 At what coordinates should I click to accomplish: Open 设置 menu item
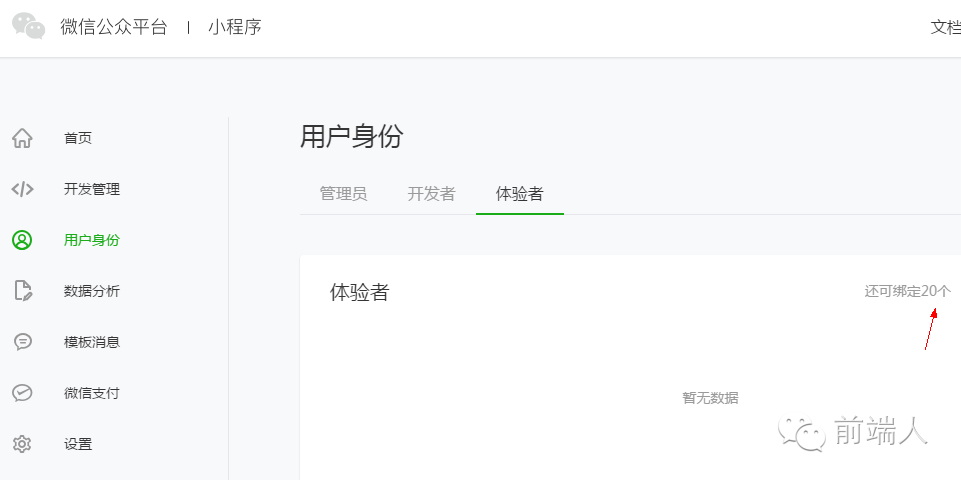(78, 444)
